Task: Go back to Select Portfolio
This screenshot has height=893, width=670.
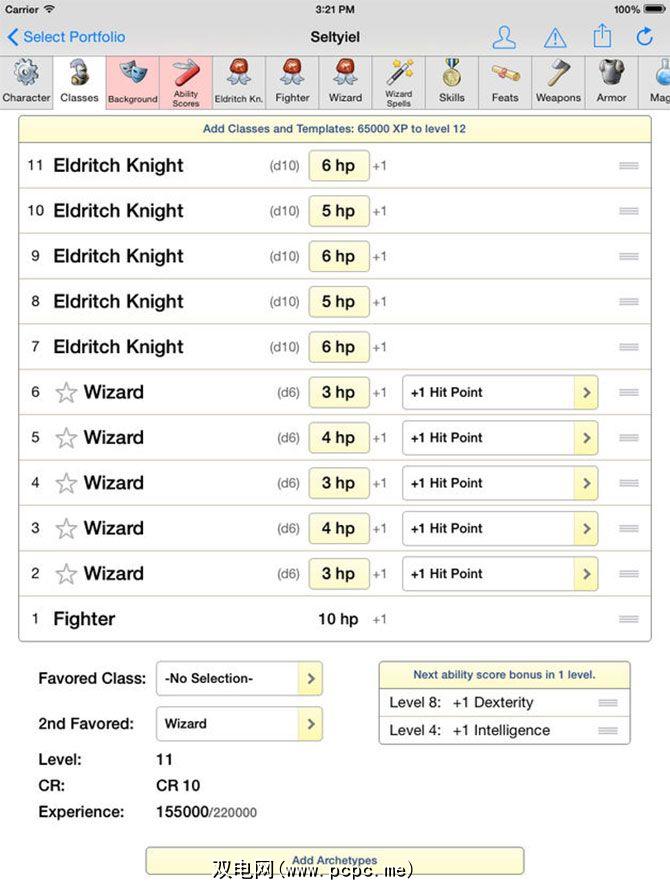Action: pyautogui.click(x=66, y=37)
